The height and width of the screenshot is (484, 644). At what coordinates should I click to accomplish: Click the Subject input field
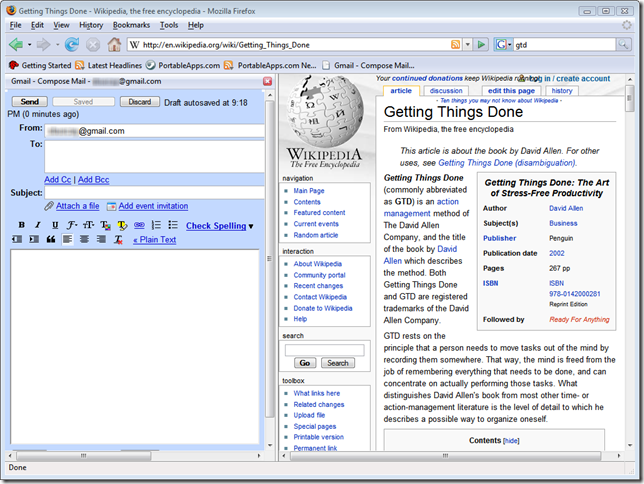154,193
